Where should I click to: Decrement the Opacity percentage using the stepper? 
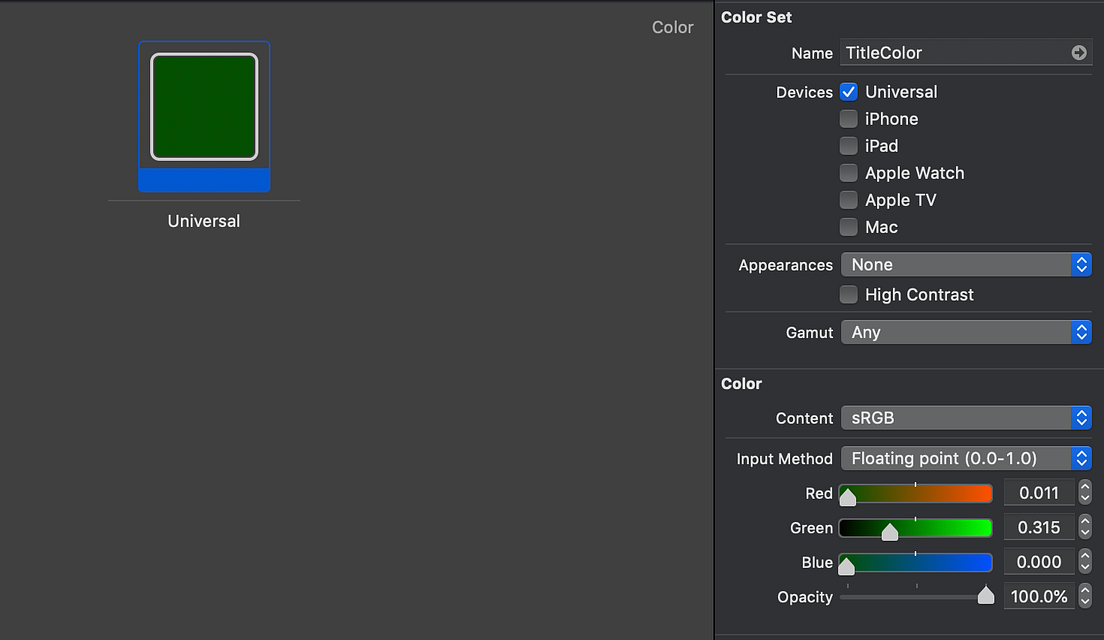(x=1085, y=601)
